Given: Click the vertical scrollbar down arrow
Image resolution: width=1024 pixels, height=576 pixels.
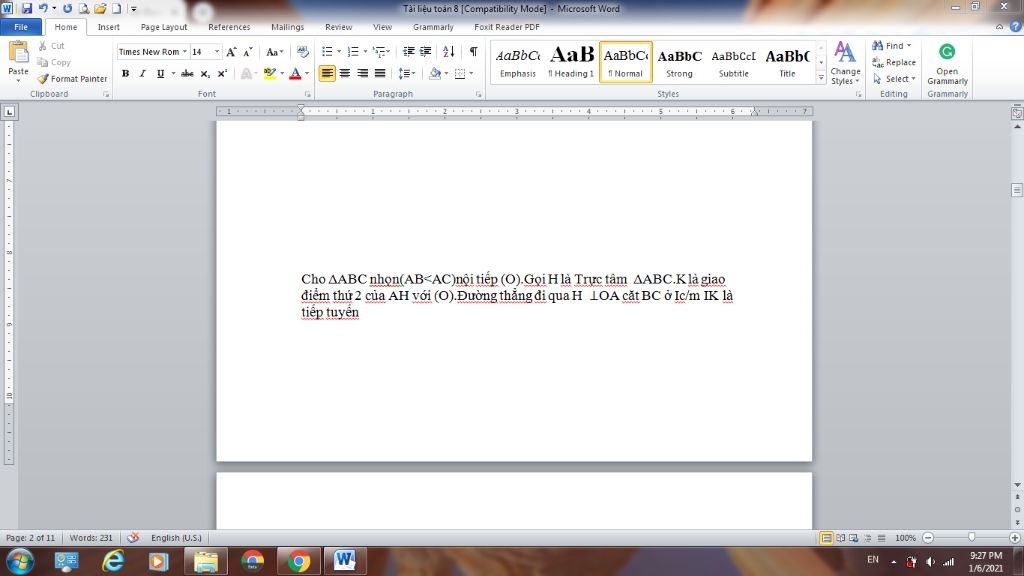Looking at the screenshot, I should pyautogui.click(x=1017, y=485).
